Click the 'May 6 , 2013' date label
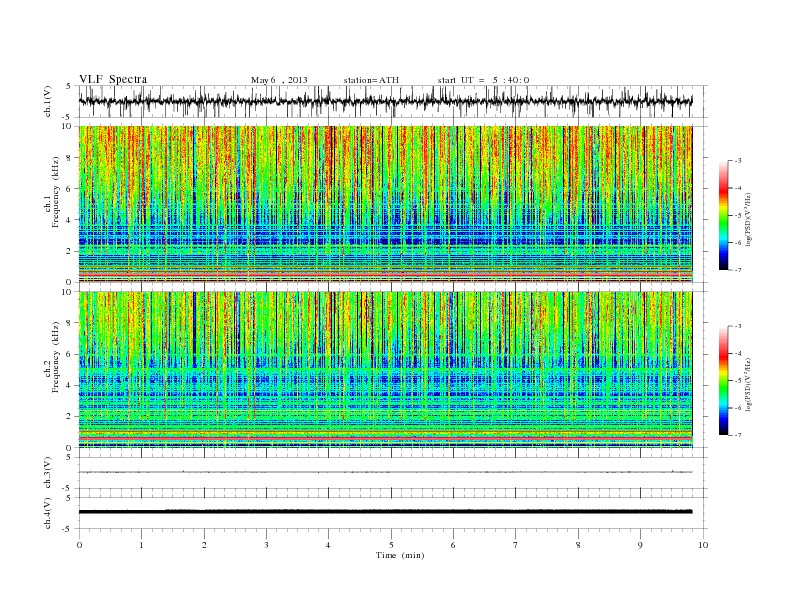This screenshot has height=612, width=792. [279, 80]
